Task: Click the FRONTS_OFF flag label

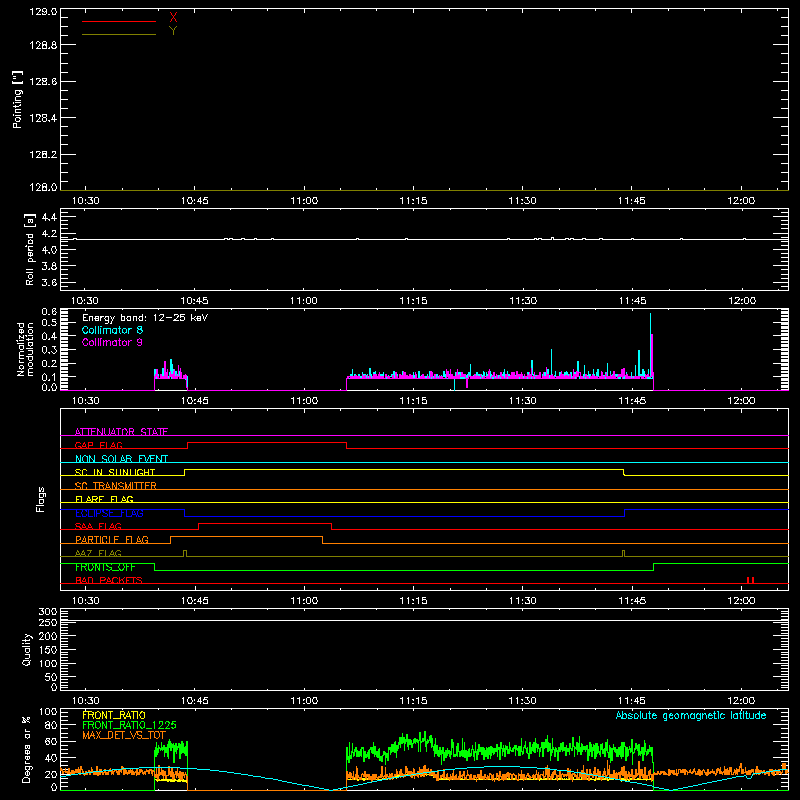Action: tap(105, 567)
